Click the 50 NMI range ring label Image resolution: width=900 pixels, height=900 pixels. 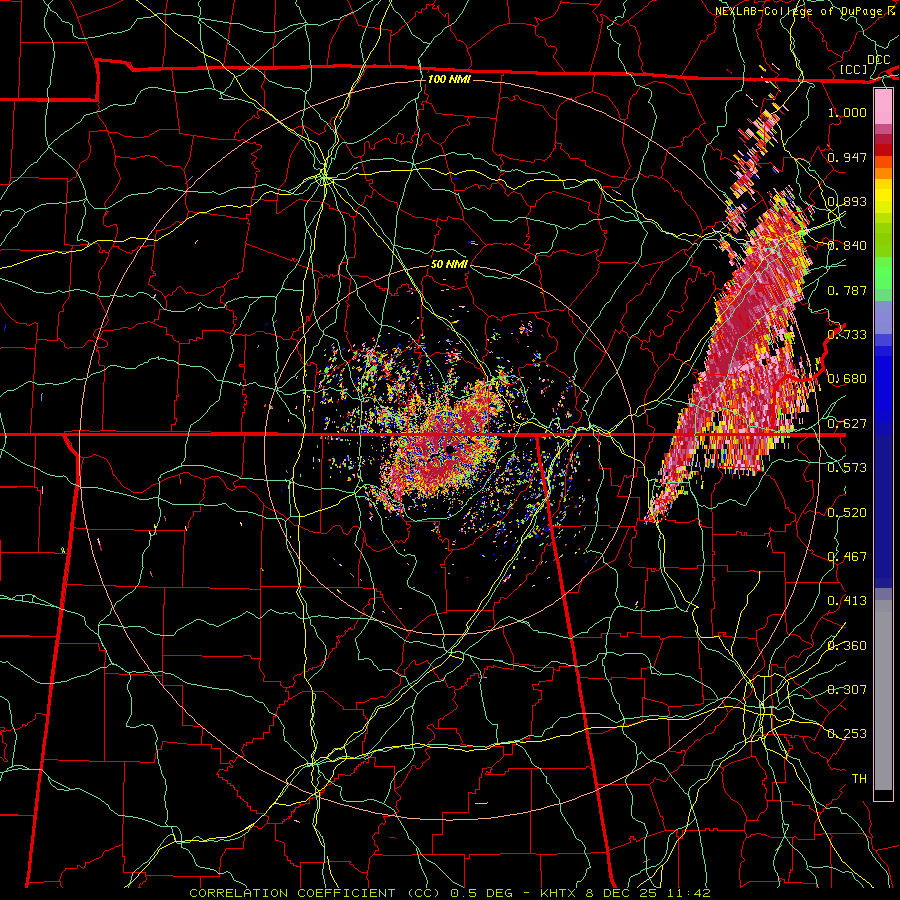[449, 264]
